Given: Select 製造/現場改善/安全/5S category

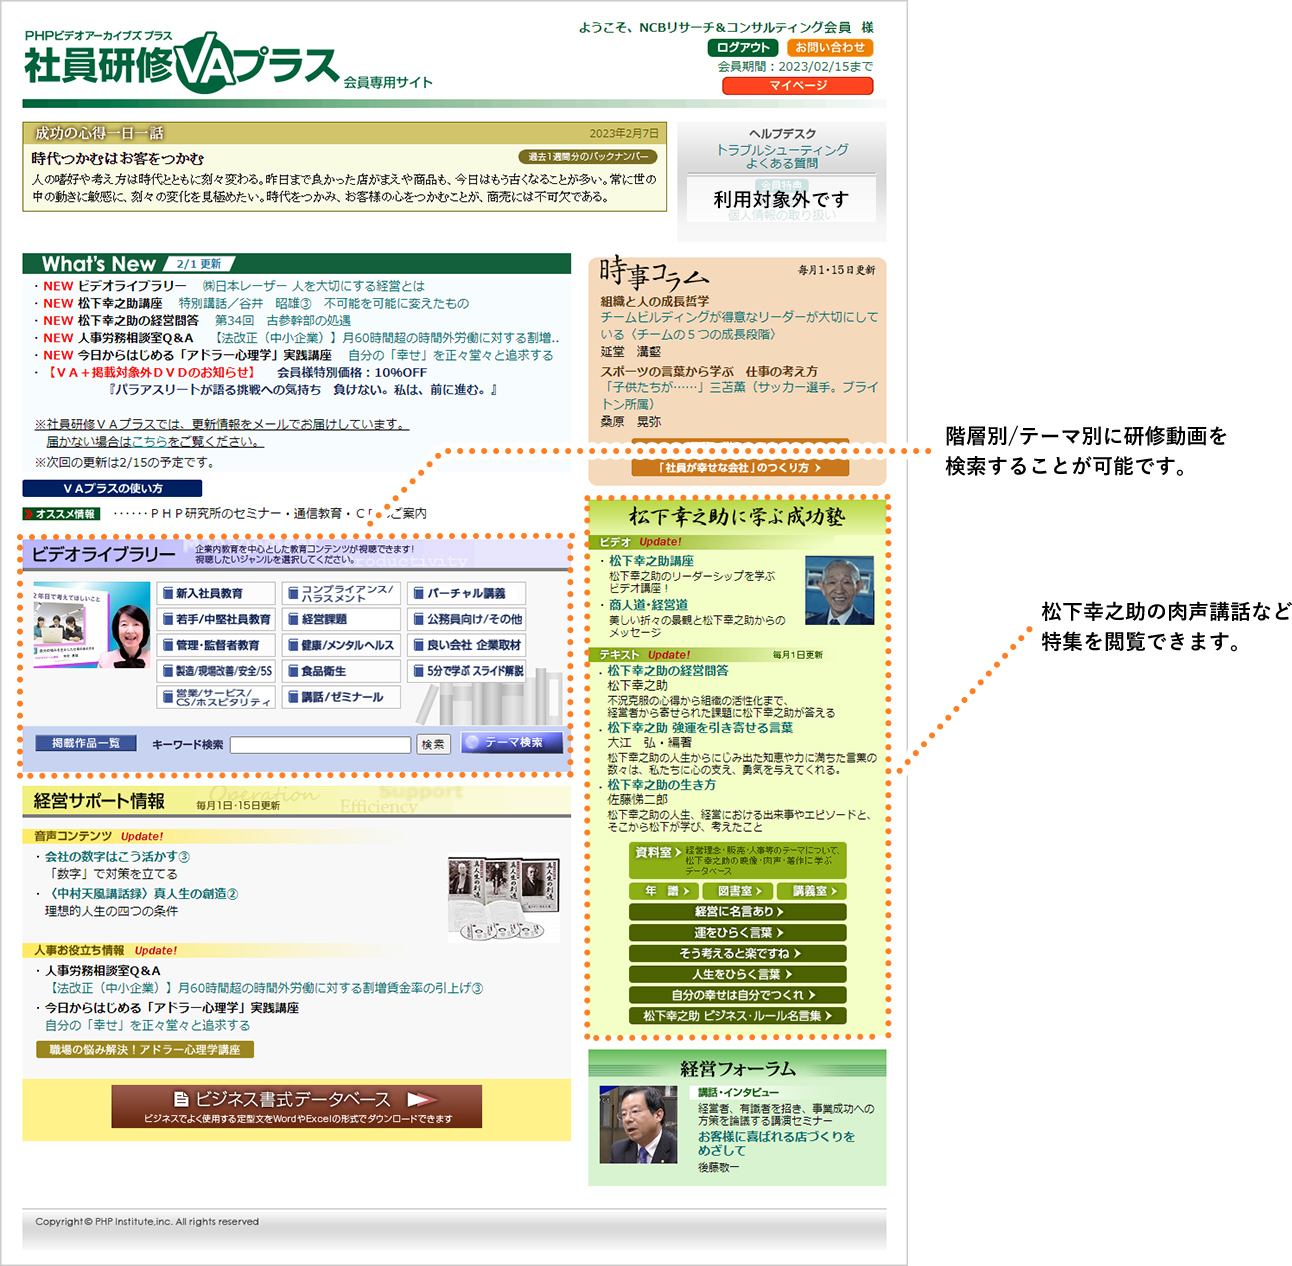Looking at the screenshot, I should pyautogui.click(x=214, y=671).
